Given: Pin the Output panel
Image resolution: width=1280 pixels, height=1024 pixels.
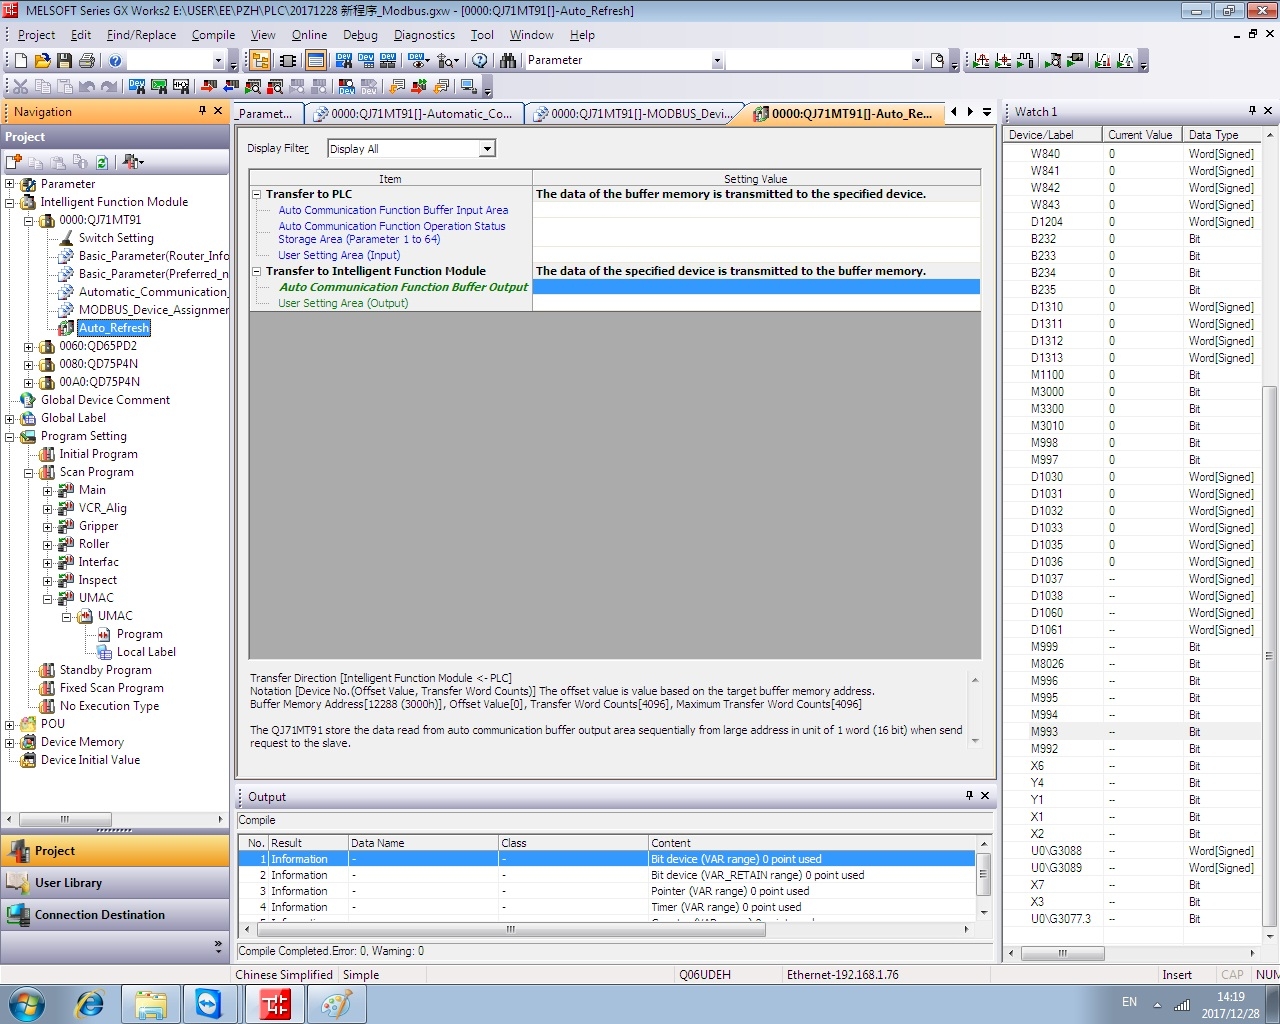Looking at the screenshot, I should pos(969,795).
